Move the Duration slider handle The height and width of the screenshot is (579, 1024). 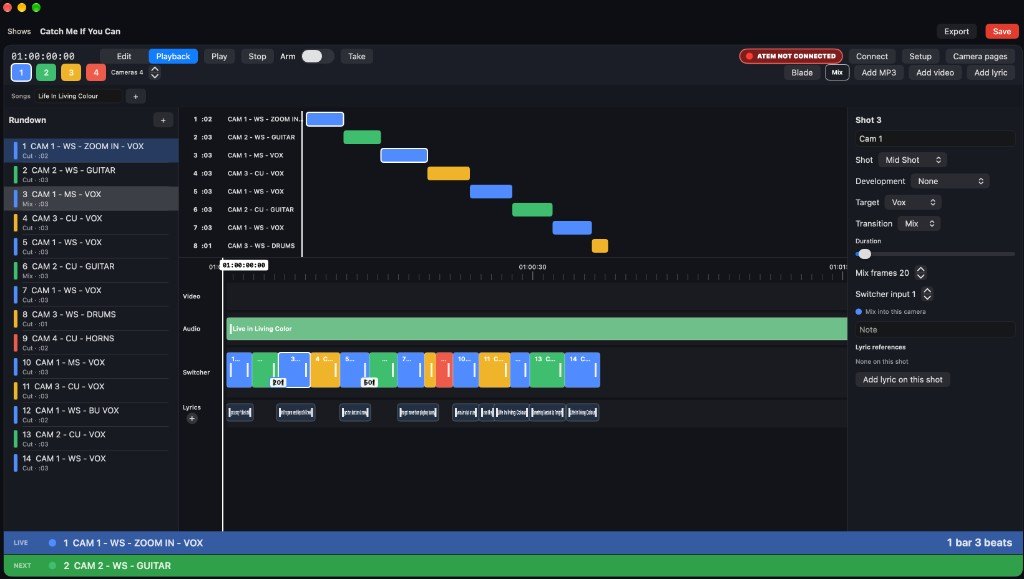[865, 254]
